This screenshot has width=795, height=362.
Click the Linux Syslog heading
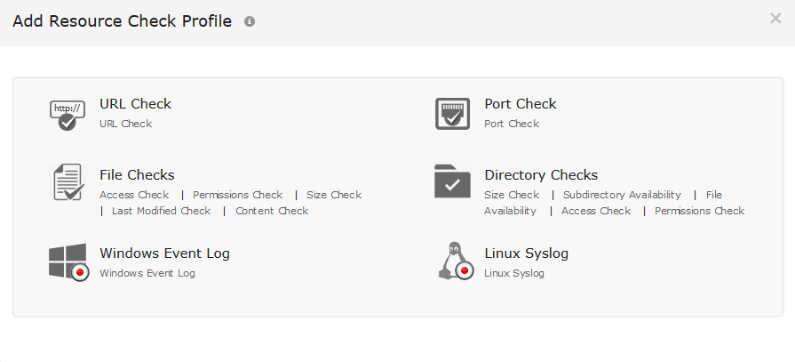[526, 253]
